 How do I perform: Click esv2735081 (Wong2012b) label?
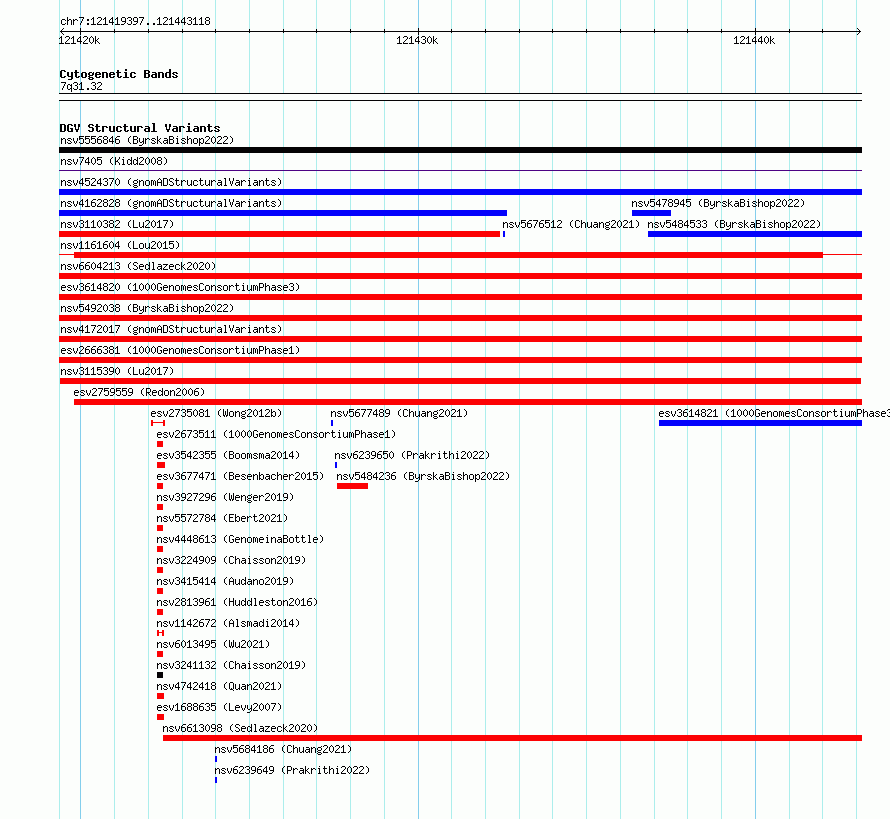[216, 413]
